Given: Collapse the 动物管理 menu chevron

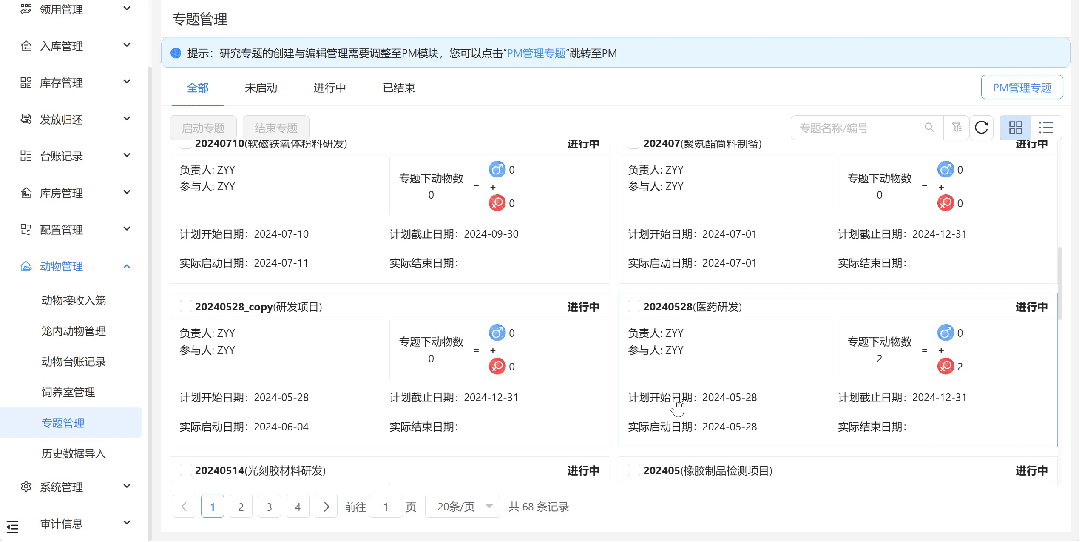Looking at the screenshot, I should pyautogui.click(x=127, y=266).
